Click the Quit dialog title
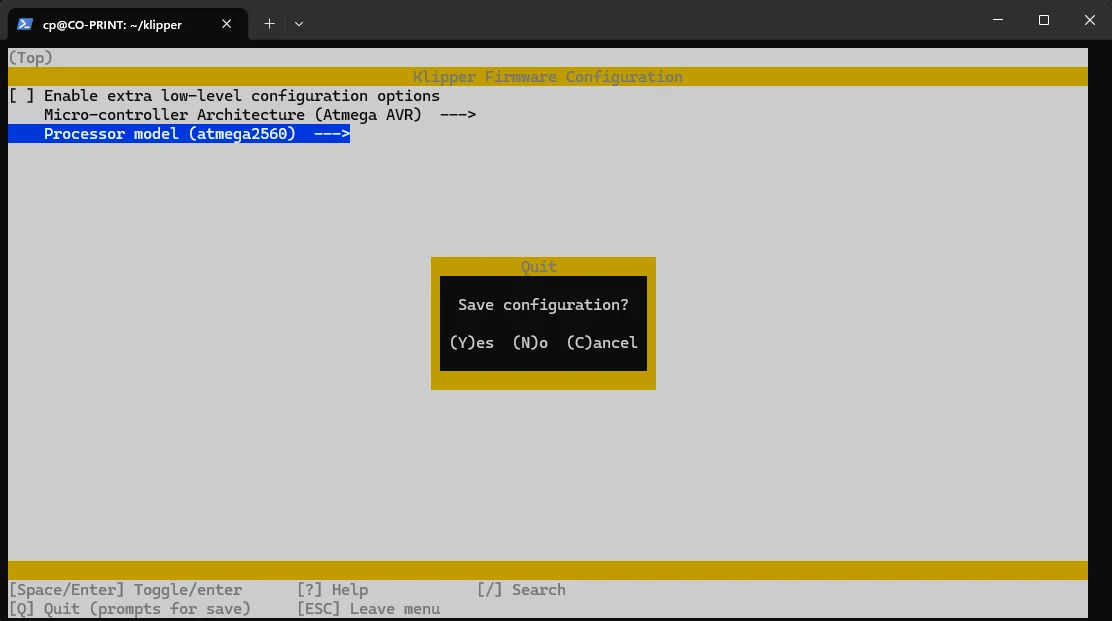Screen dimensions: 1112x621 point(539,267)
